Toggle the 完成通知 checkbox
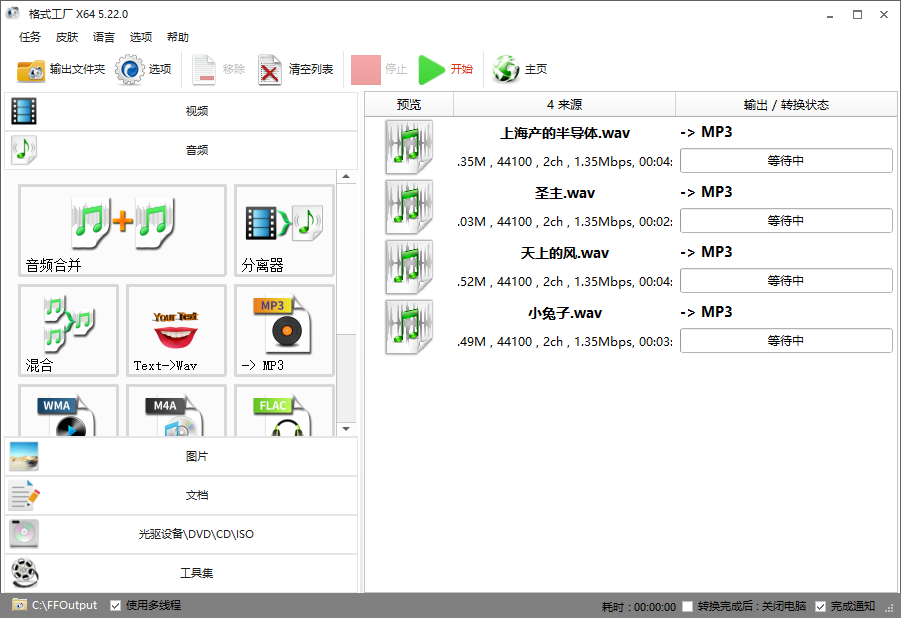901x618 pixels. click(x=820, y=606)
